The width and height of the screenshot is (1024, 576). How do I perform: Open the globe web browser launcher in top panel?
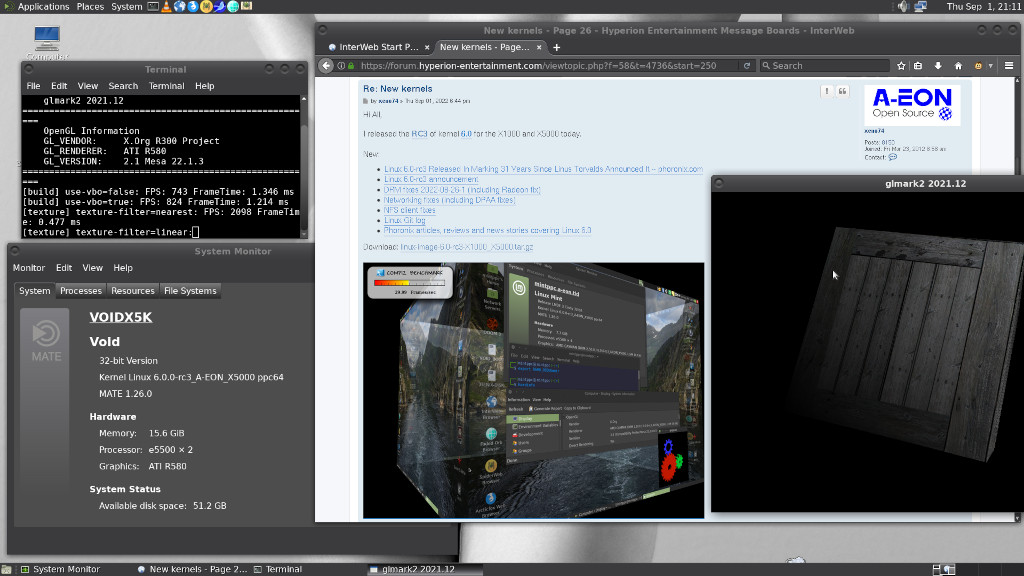point(180,7)
